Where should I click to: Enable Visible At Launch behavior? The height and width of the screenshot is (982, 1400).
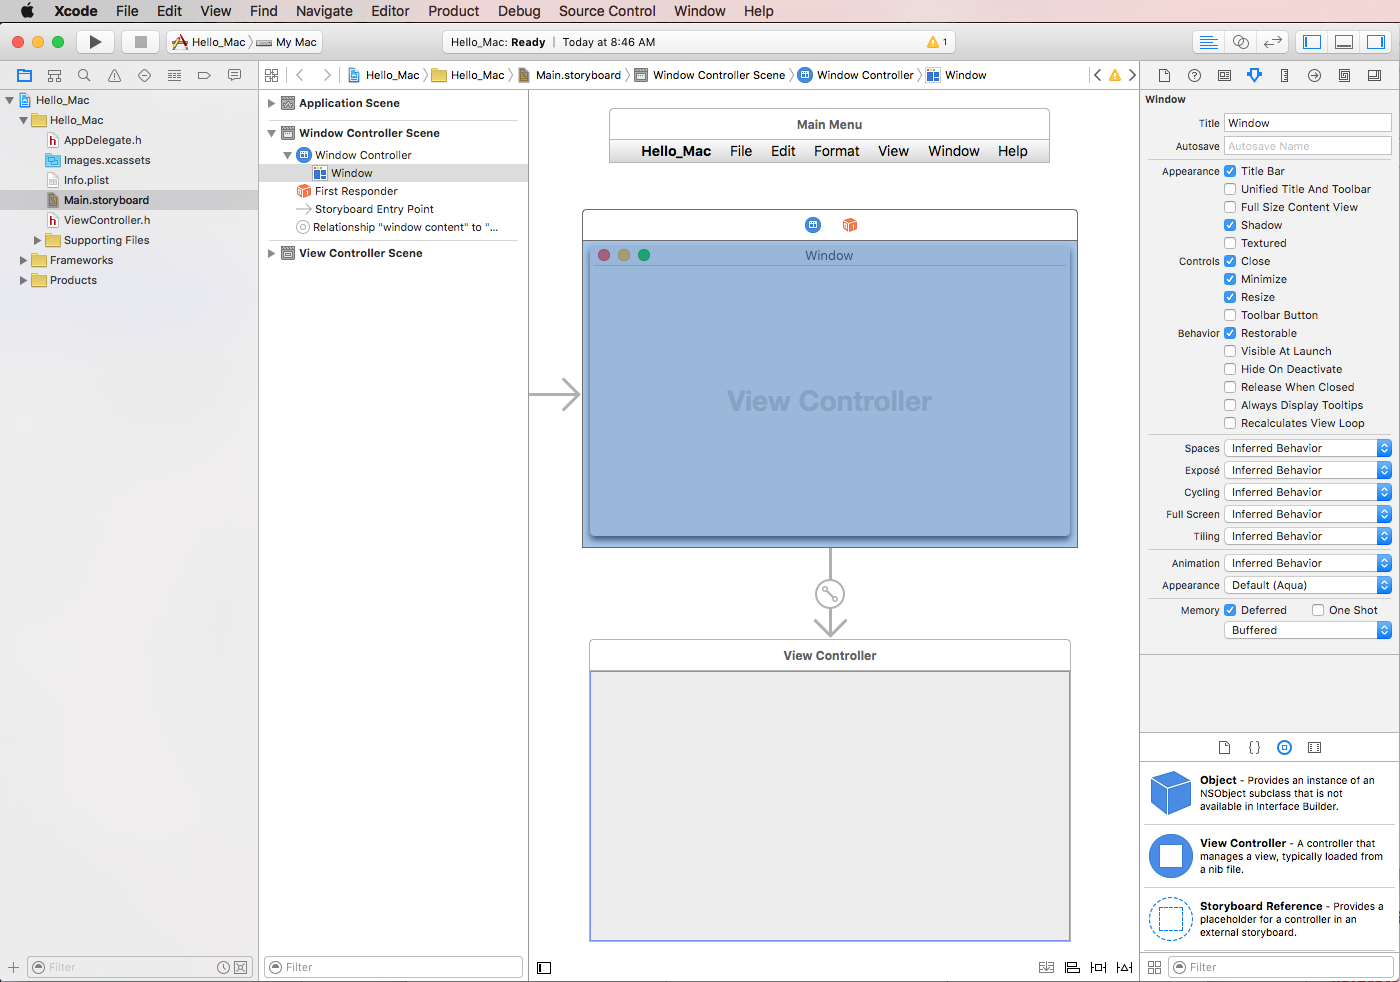click(x=1230, y=351)
